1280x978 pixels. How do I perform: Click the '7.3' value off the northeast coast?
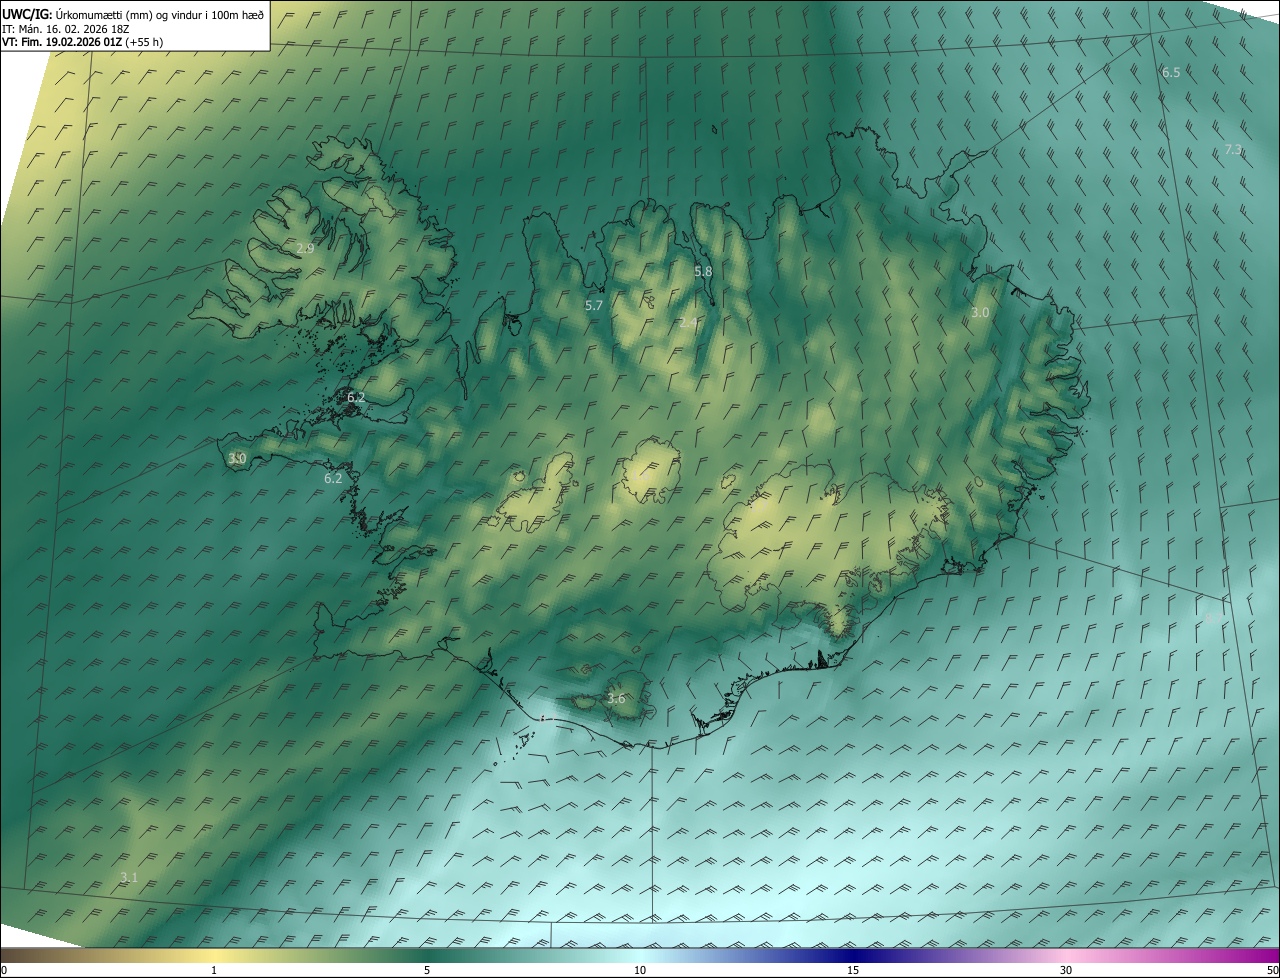tap(1233, 150)
